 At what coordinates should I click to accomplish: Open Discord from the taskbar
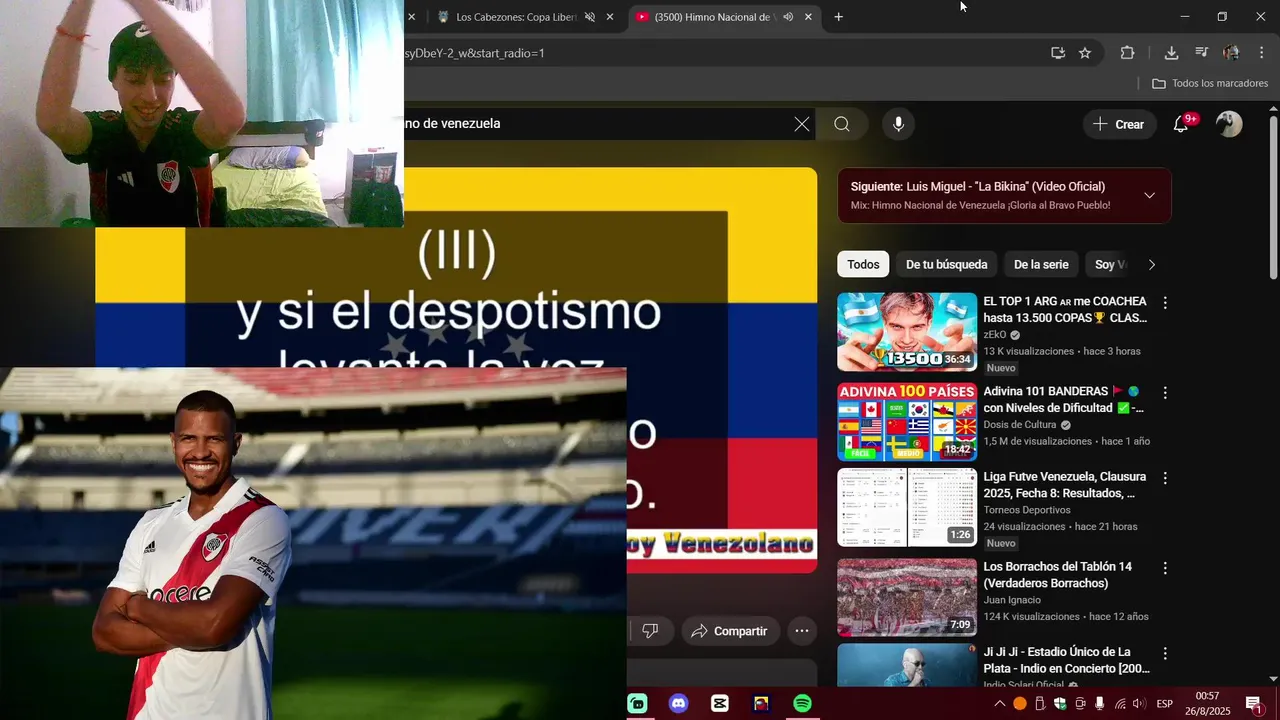click(x=679, y=704)
